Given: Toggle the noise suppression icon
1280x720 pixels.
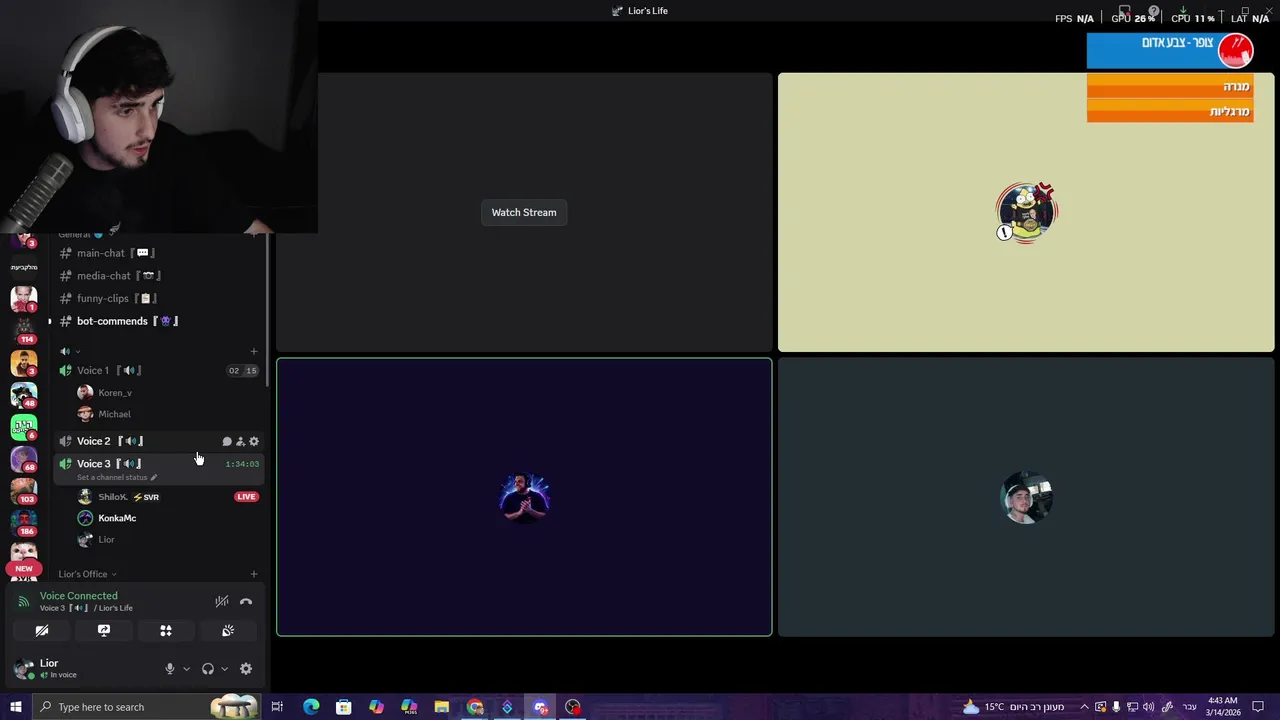Looking at the screenshot, I should (222, 601).
